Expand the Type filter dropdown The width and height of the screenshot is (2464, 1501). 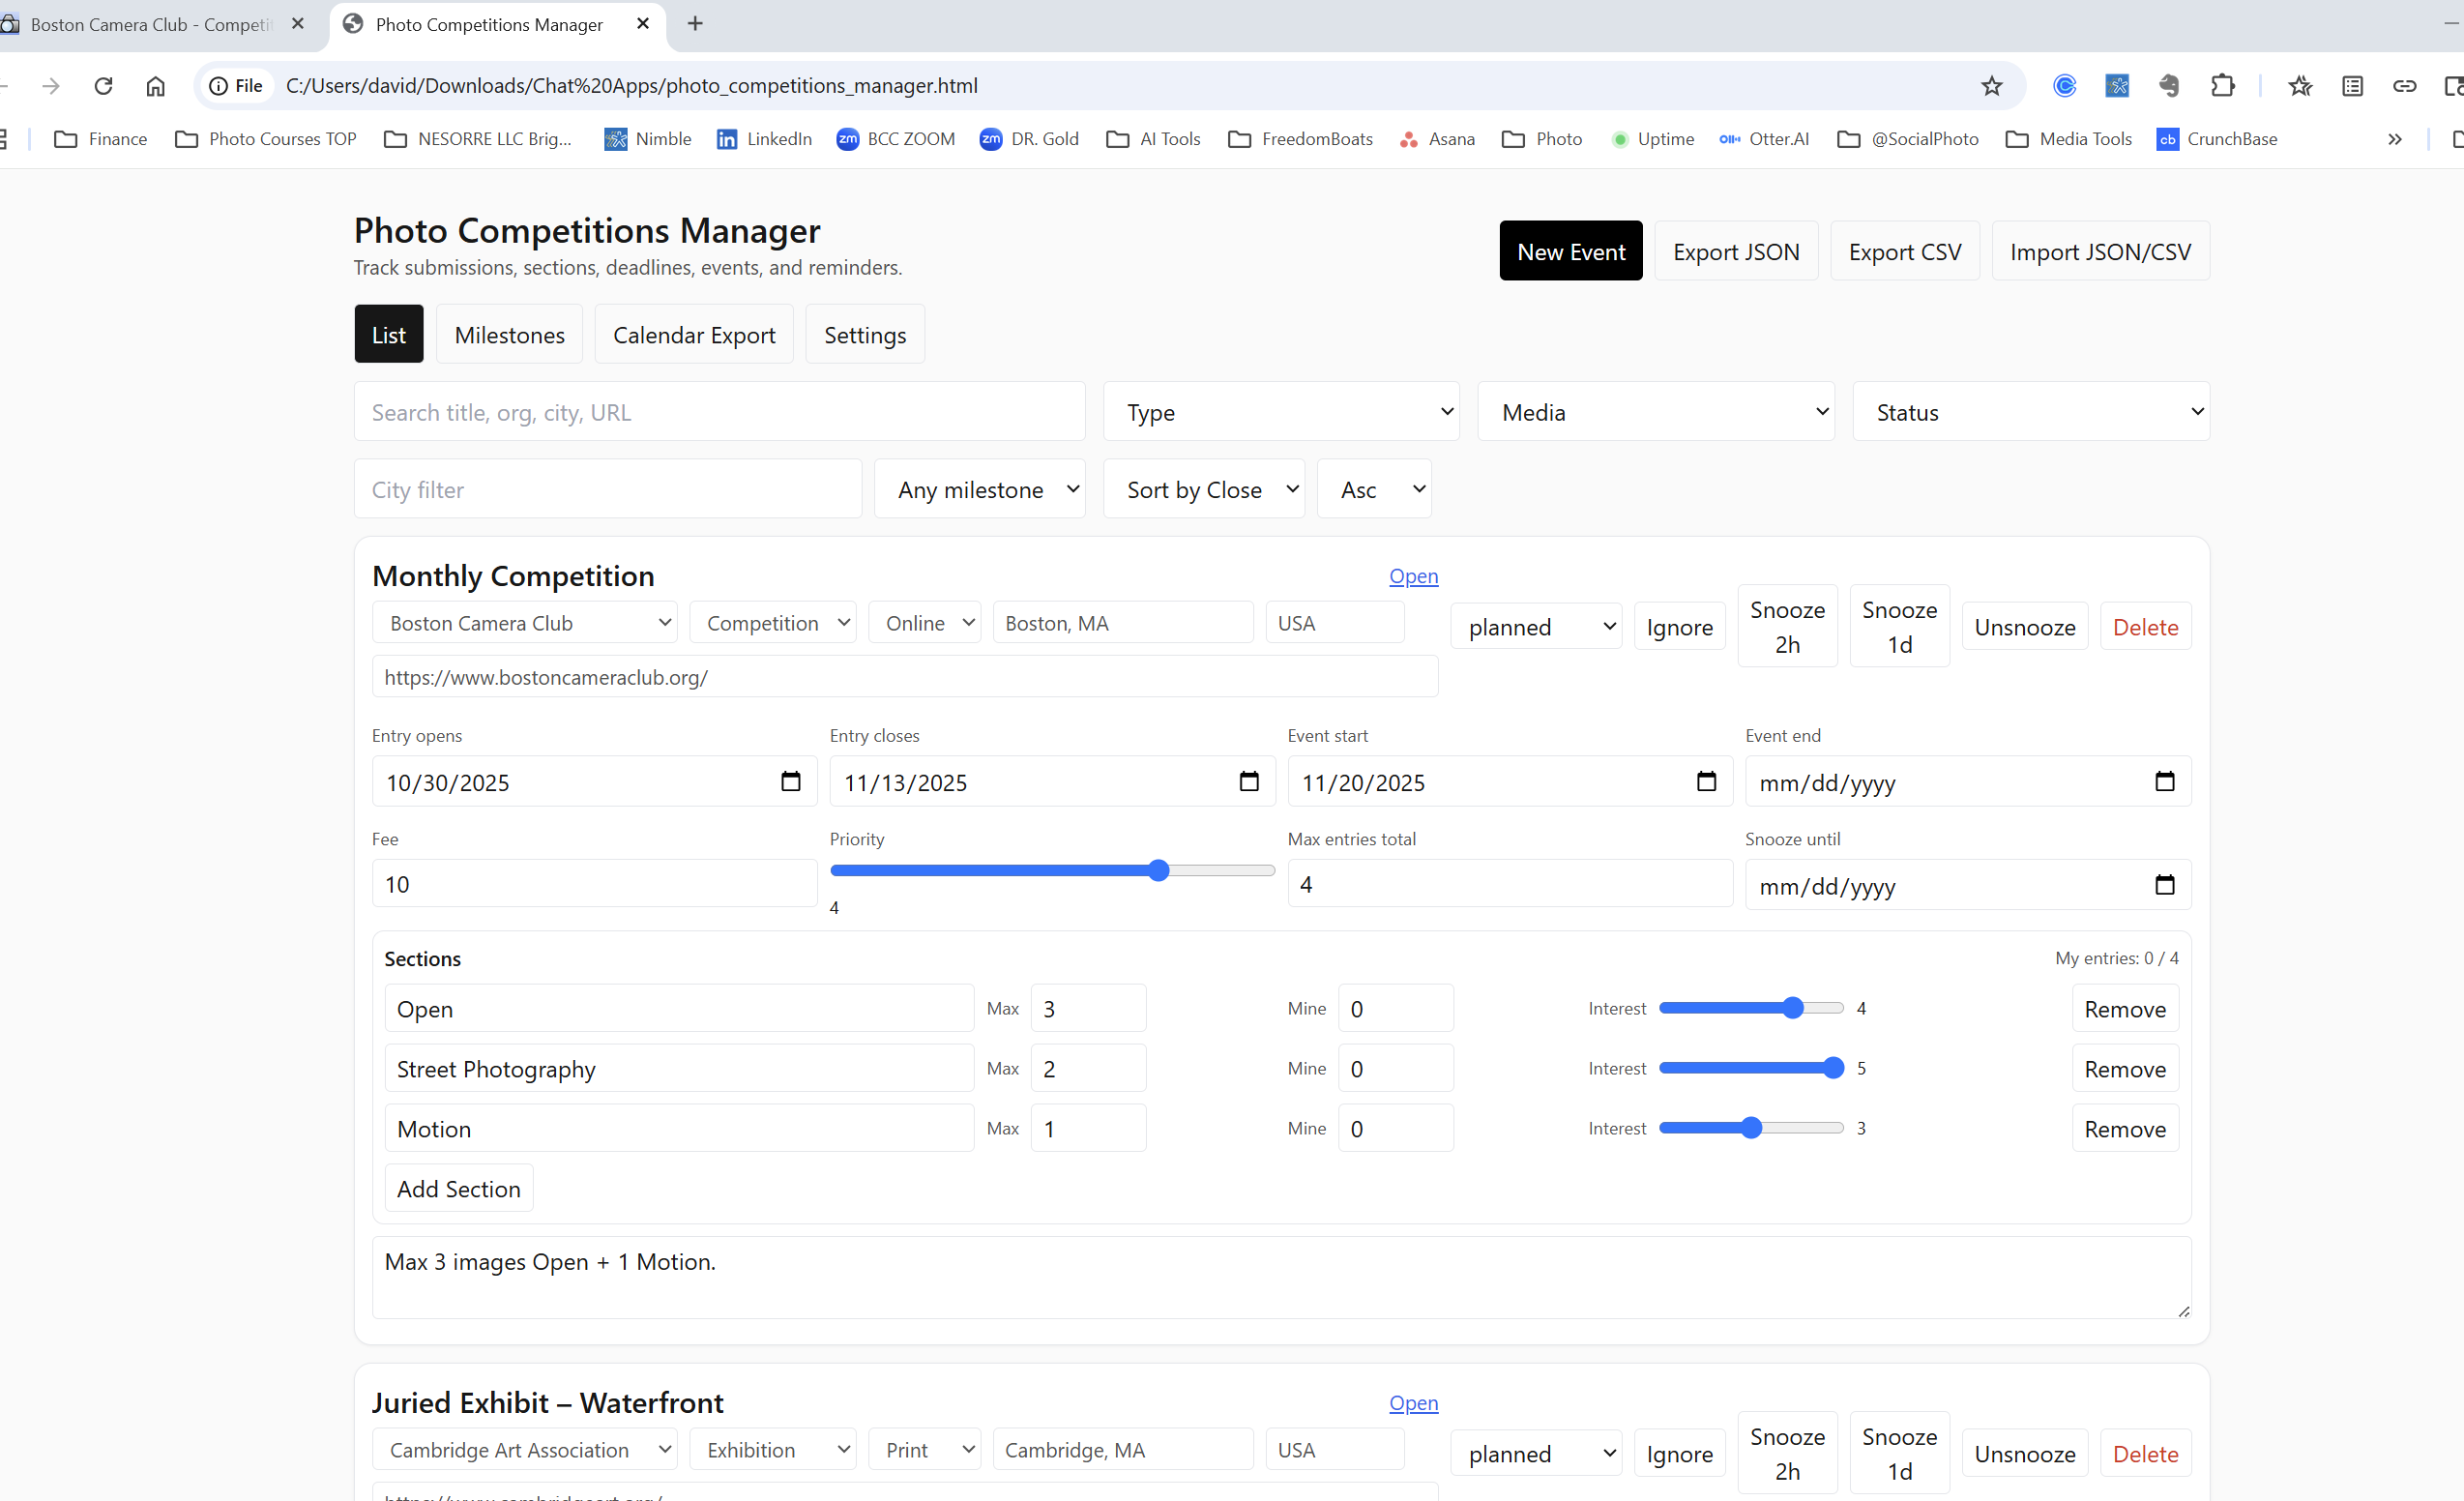point(1280,412)
